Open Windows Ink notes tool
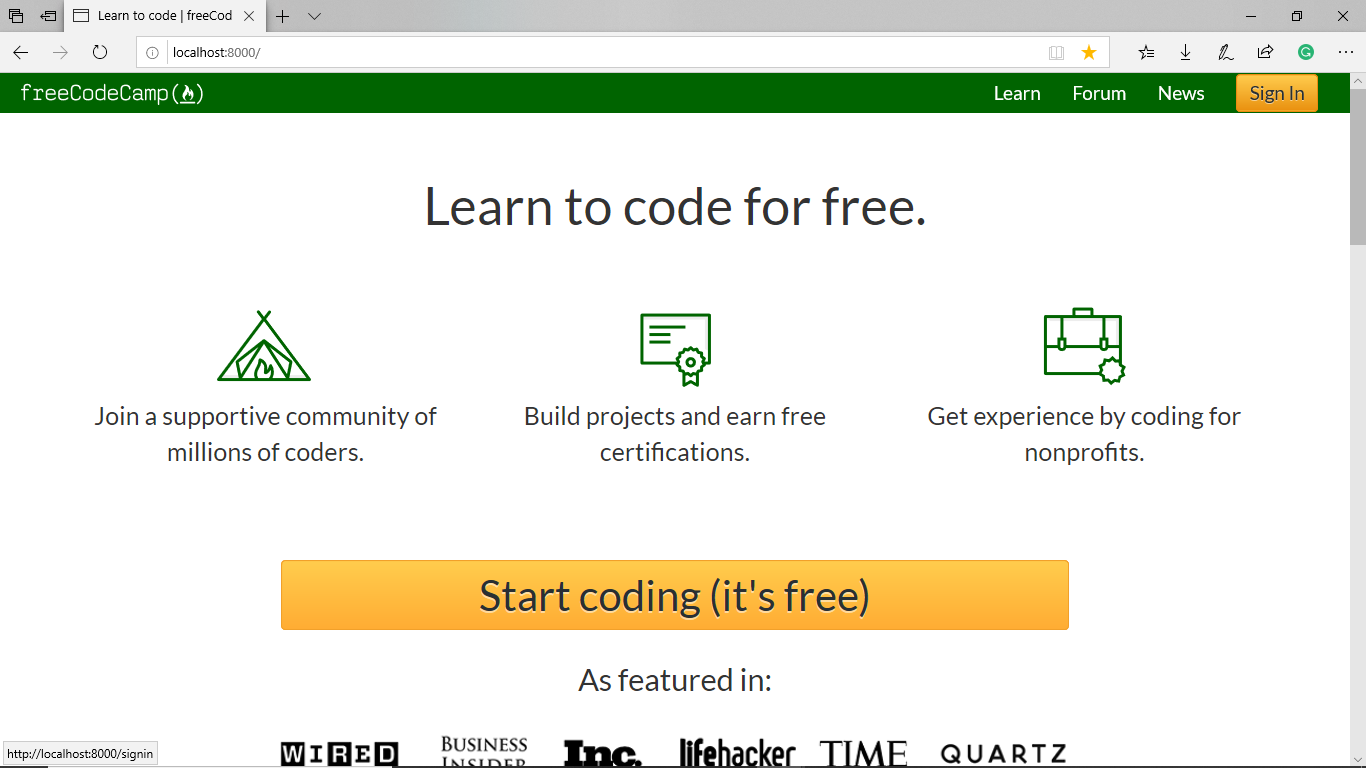Image resolution: width=1366 pixels, height=768 pixels. click(1225, 52)
